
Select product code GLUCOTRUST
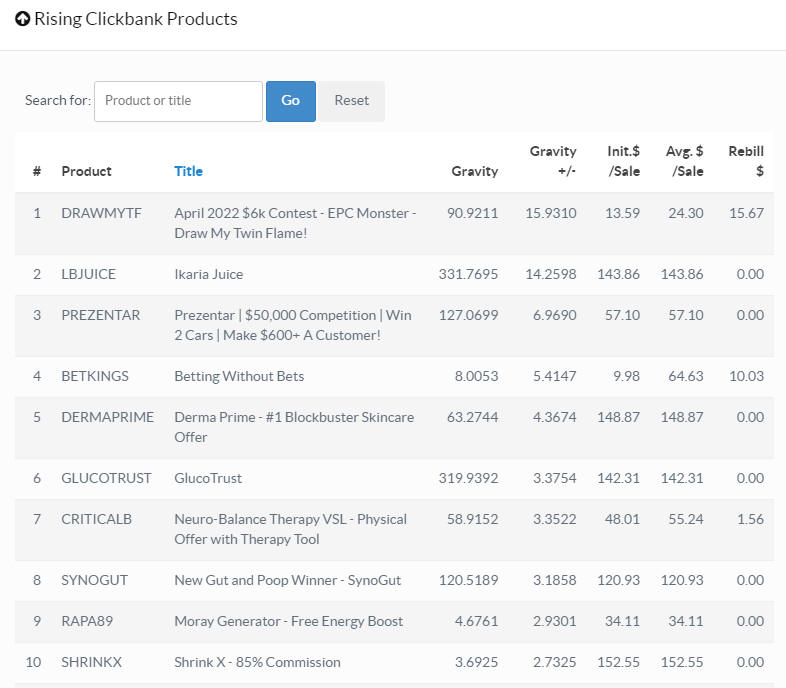(106, 478)
